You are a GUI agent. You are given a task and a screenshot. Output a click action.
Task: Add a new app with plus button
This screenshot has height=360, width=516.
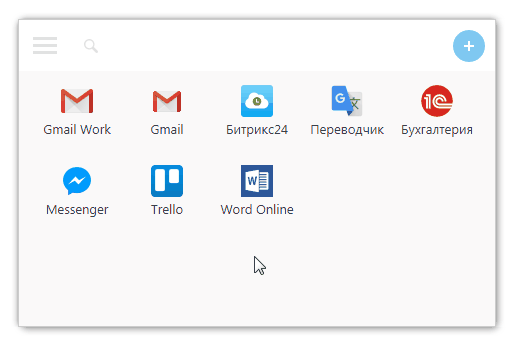pos(469,46)
